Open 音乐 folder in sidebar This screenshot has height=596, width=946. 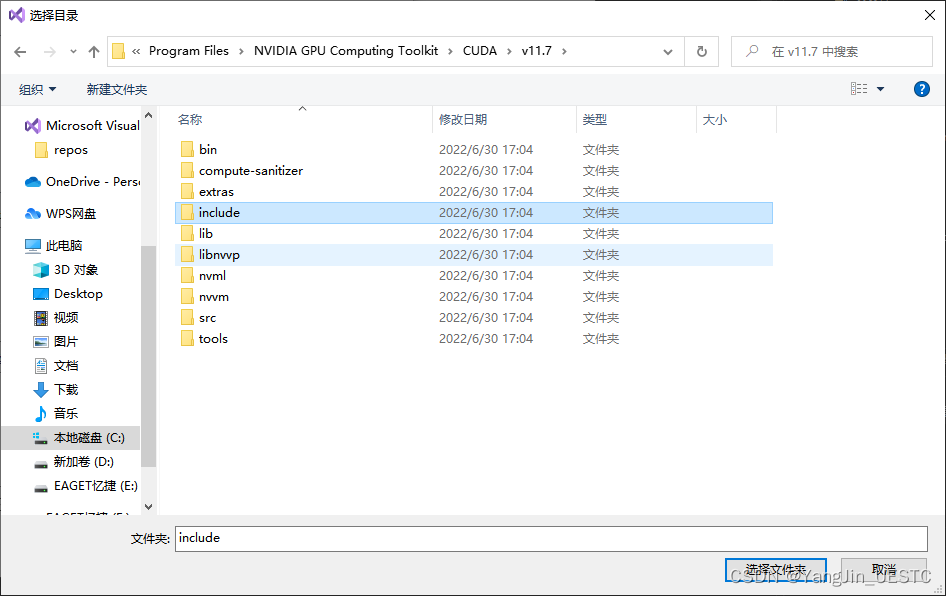(x=56, y=413)
